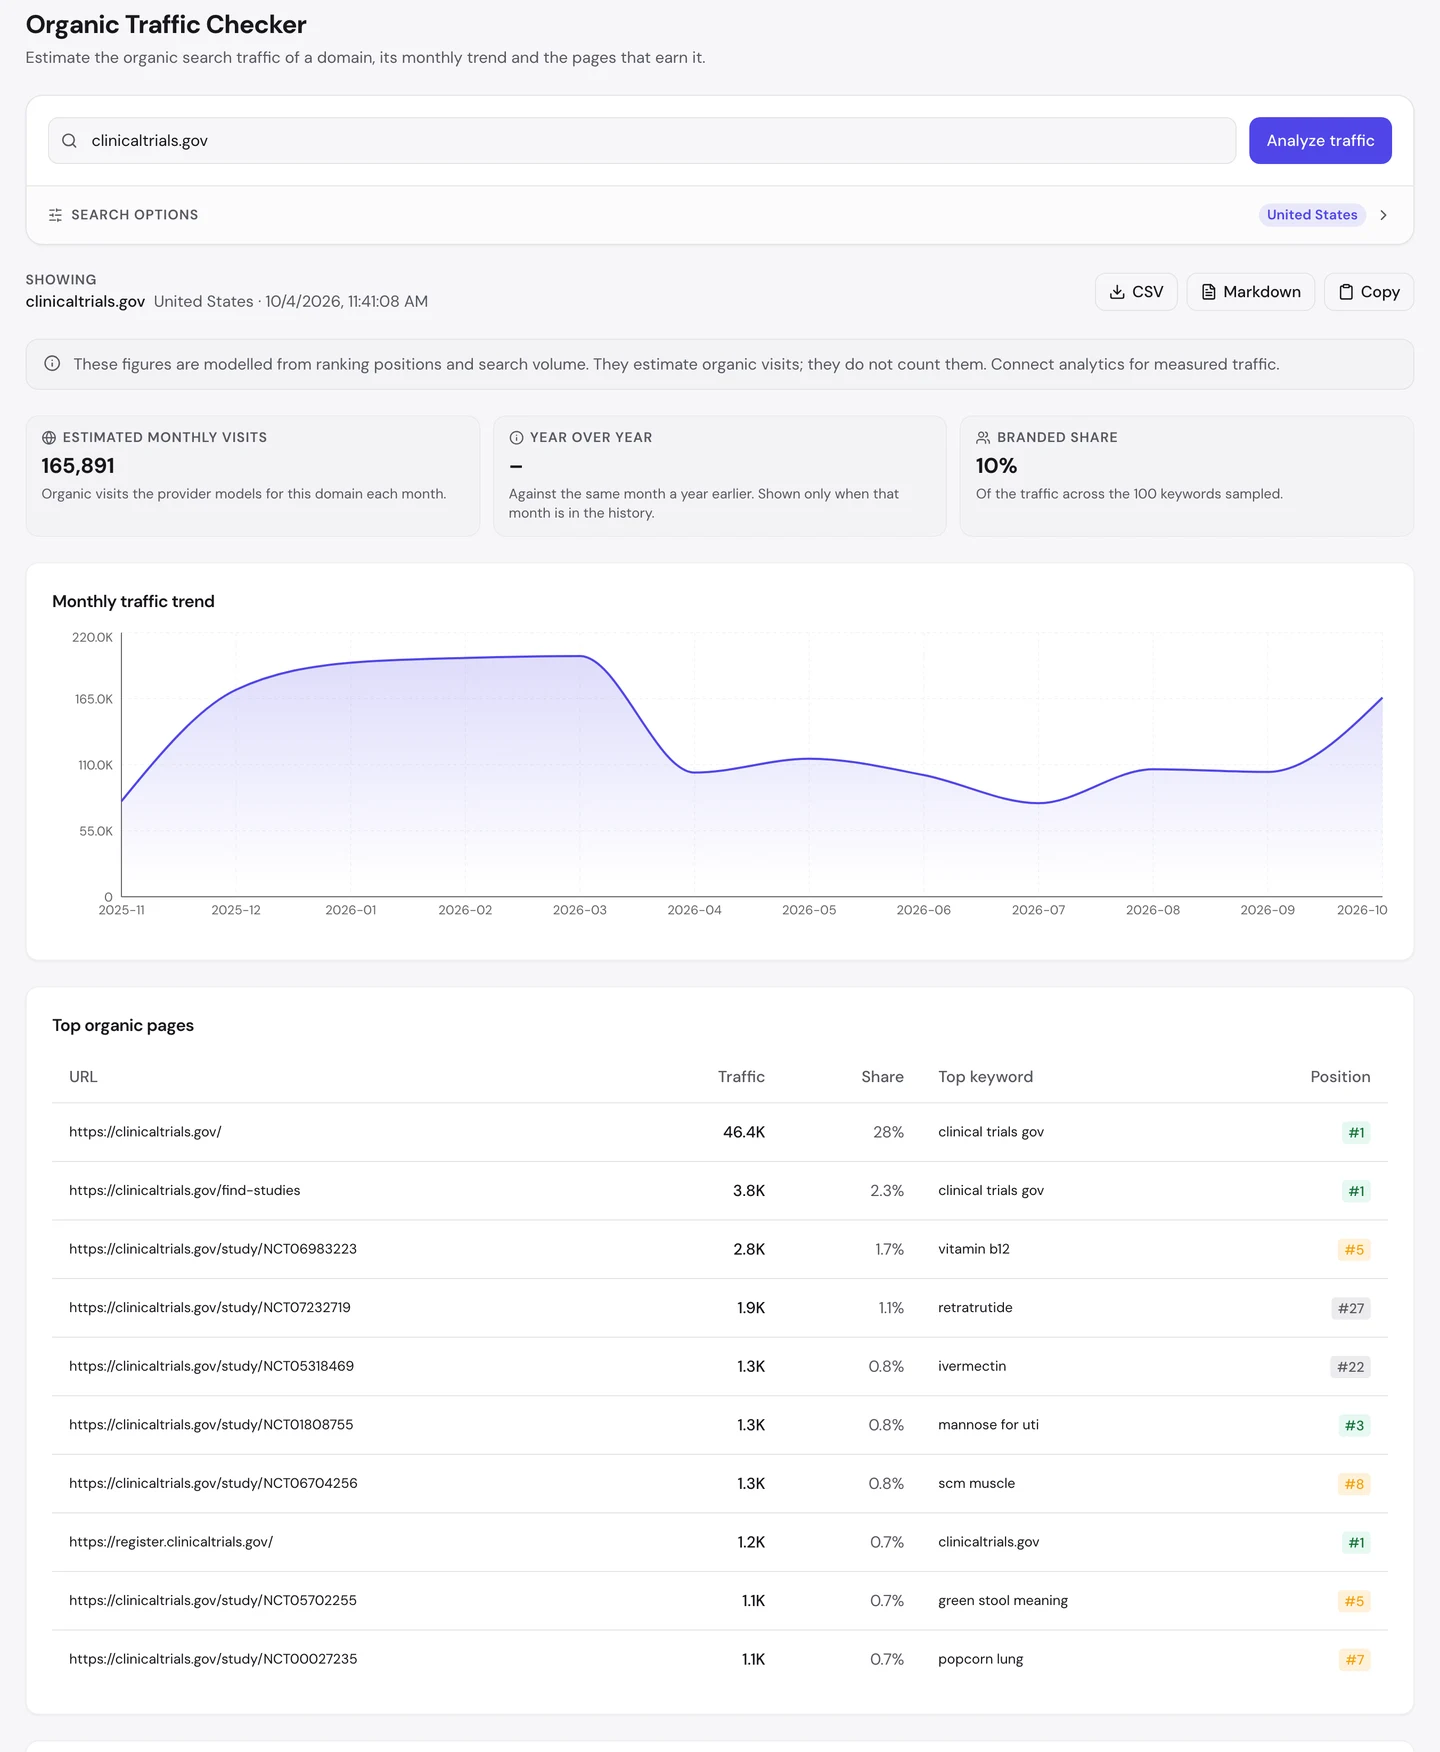Click the Top keyword column header
This screenshot has width=1440, height=1752.
point(985,1077)
